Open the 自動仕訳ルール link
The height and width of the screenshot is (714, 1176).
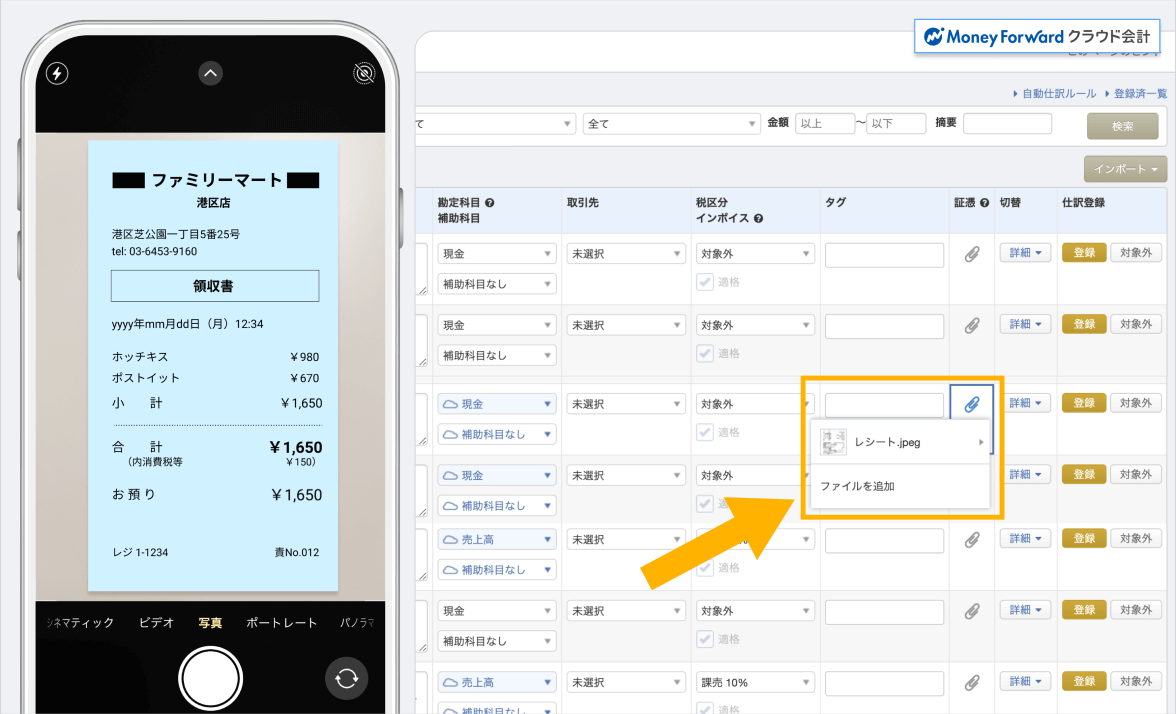[x=1060, y=92]
